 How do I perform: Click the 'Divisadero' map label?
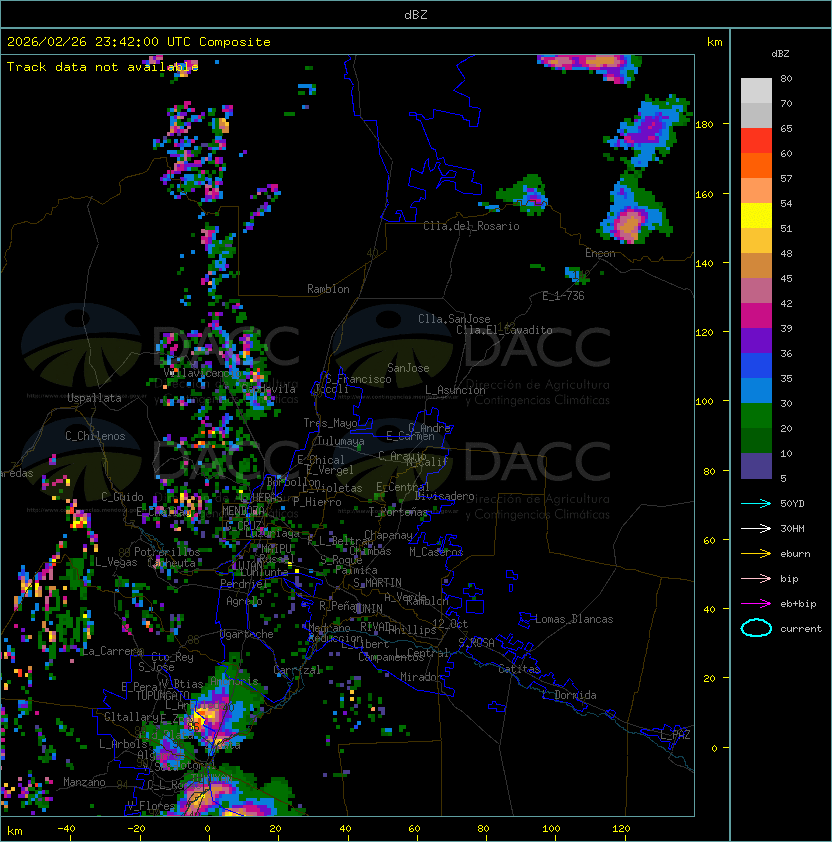(x=445, y=496)
